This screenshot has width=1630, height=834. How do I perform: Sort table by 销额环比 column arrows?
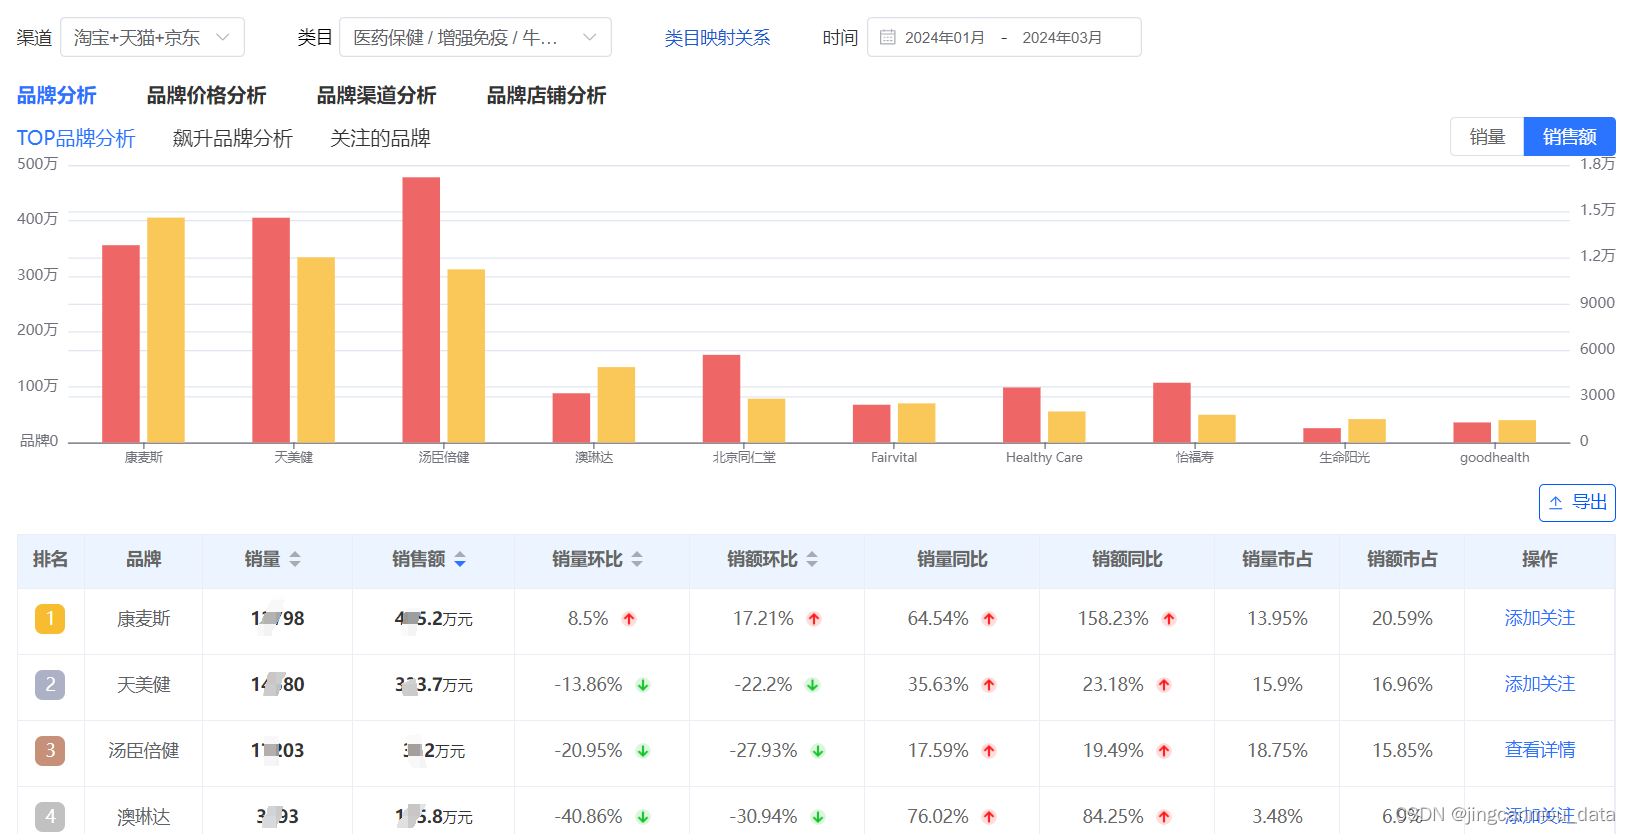point(812,559)
